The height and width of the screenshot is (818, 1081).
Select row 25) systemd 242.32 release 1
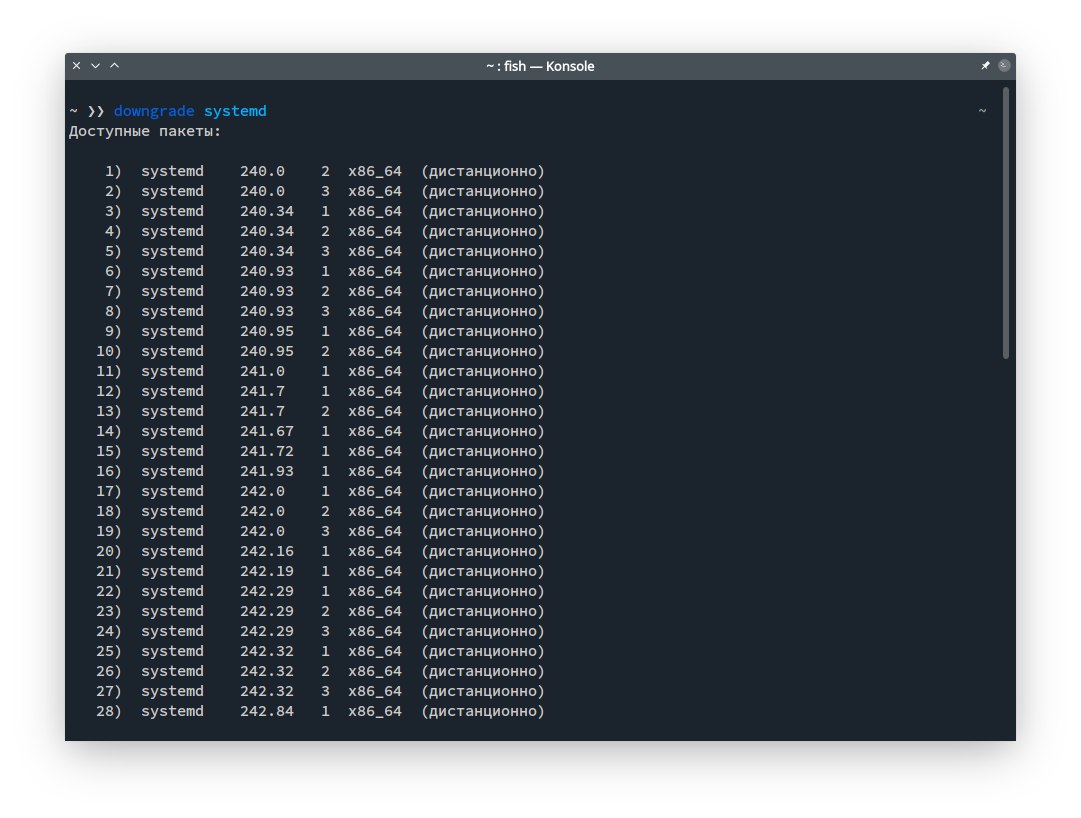click(x=321, y=651)
